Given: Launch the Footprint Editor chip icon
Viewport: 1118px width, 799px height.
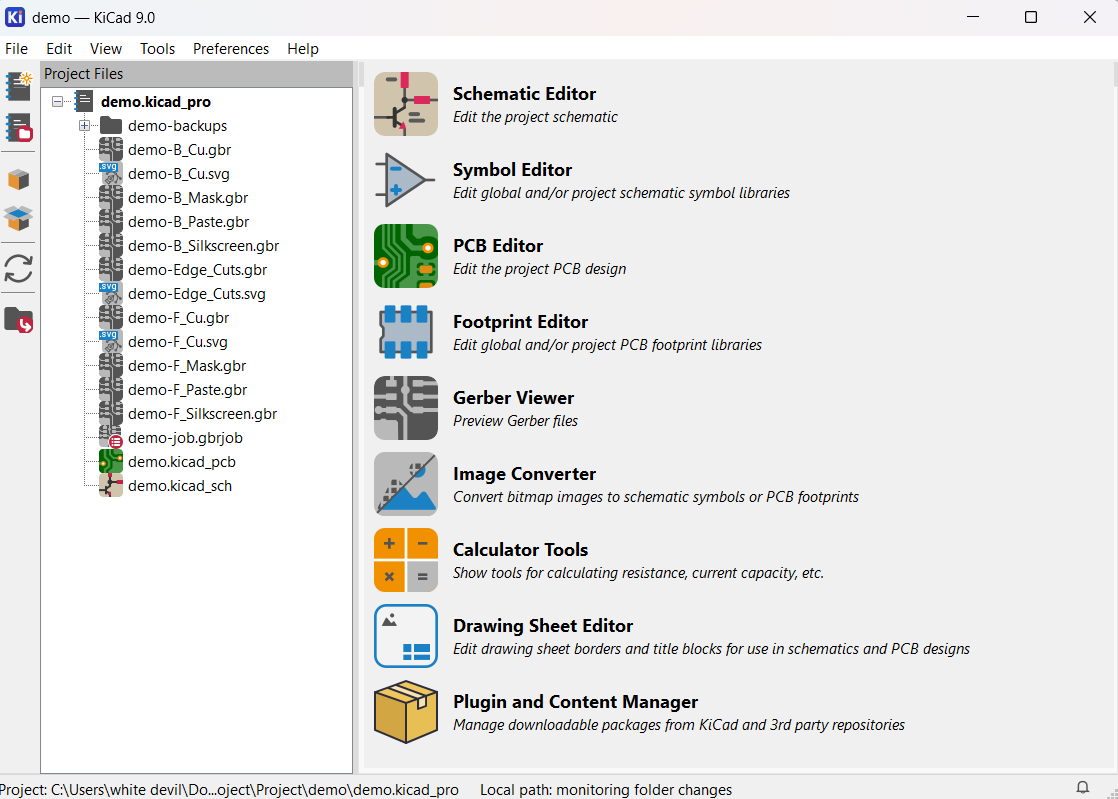Looking at the screenshot, I should [x=406, y=332].
